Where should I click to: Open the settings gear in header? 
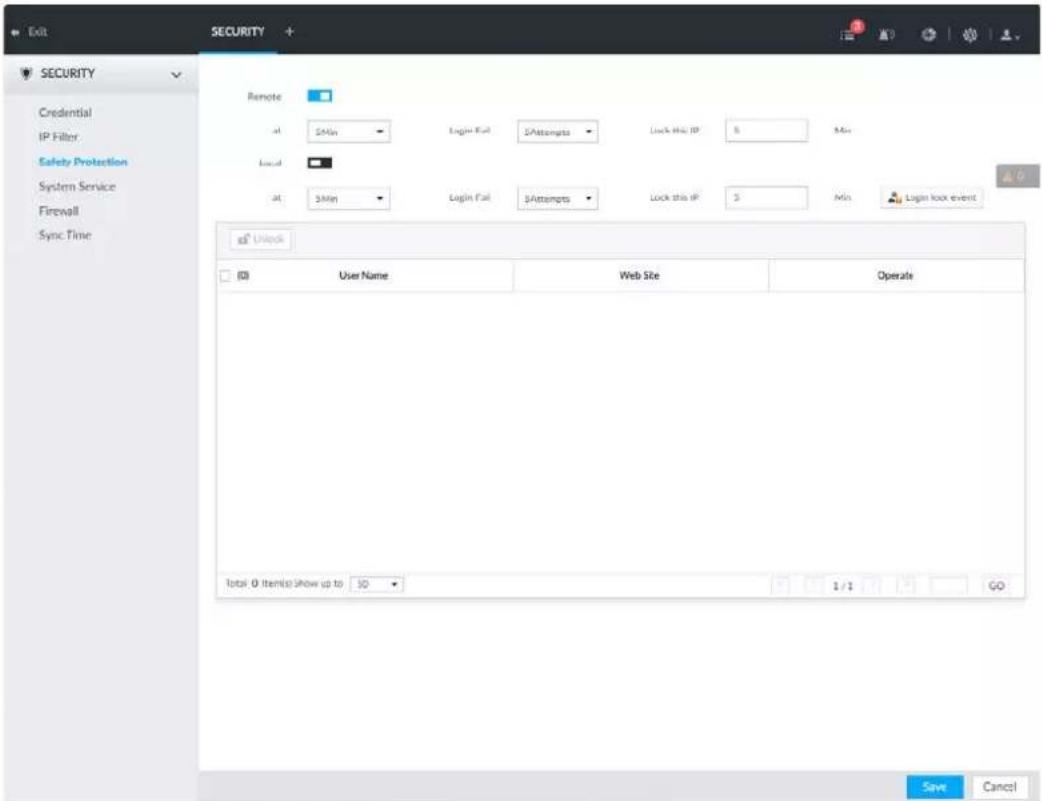coord(970,35)
